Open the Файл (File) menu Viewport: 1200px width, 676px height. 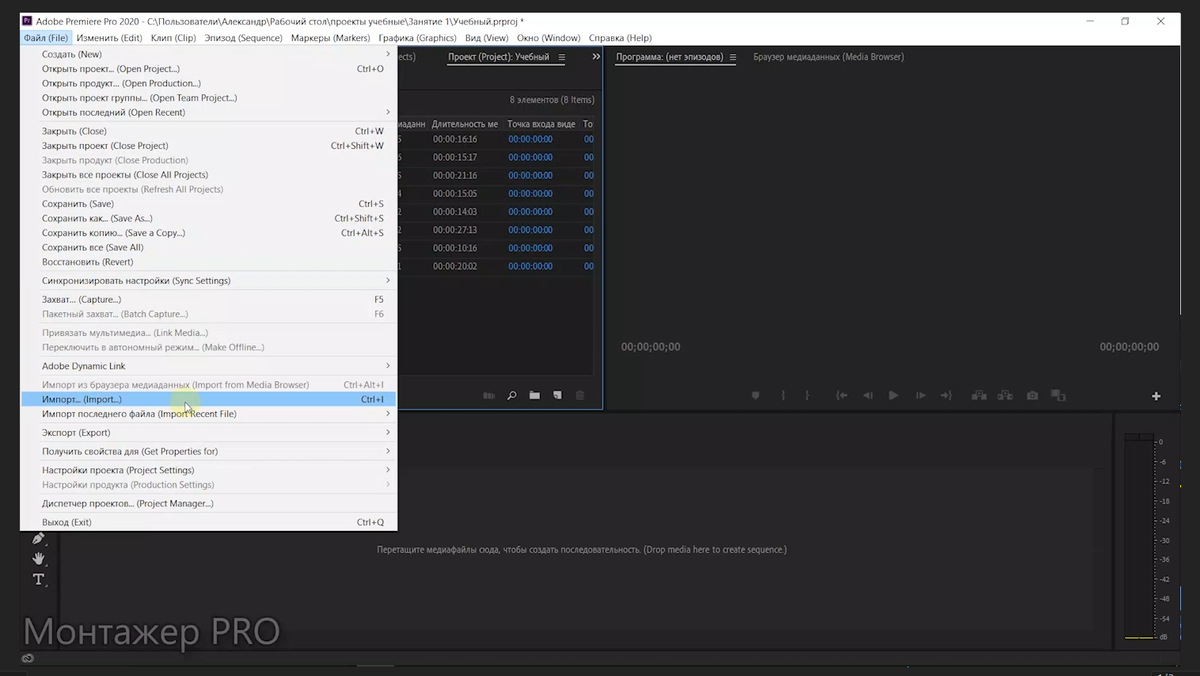click(x=46, y=38)
